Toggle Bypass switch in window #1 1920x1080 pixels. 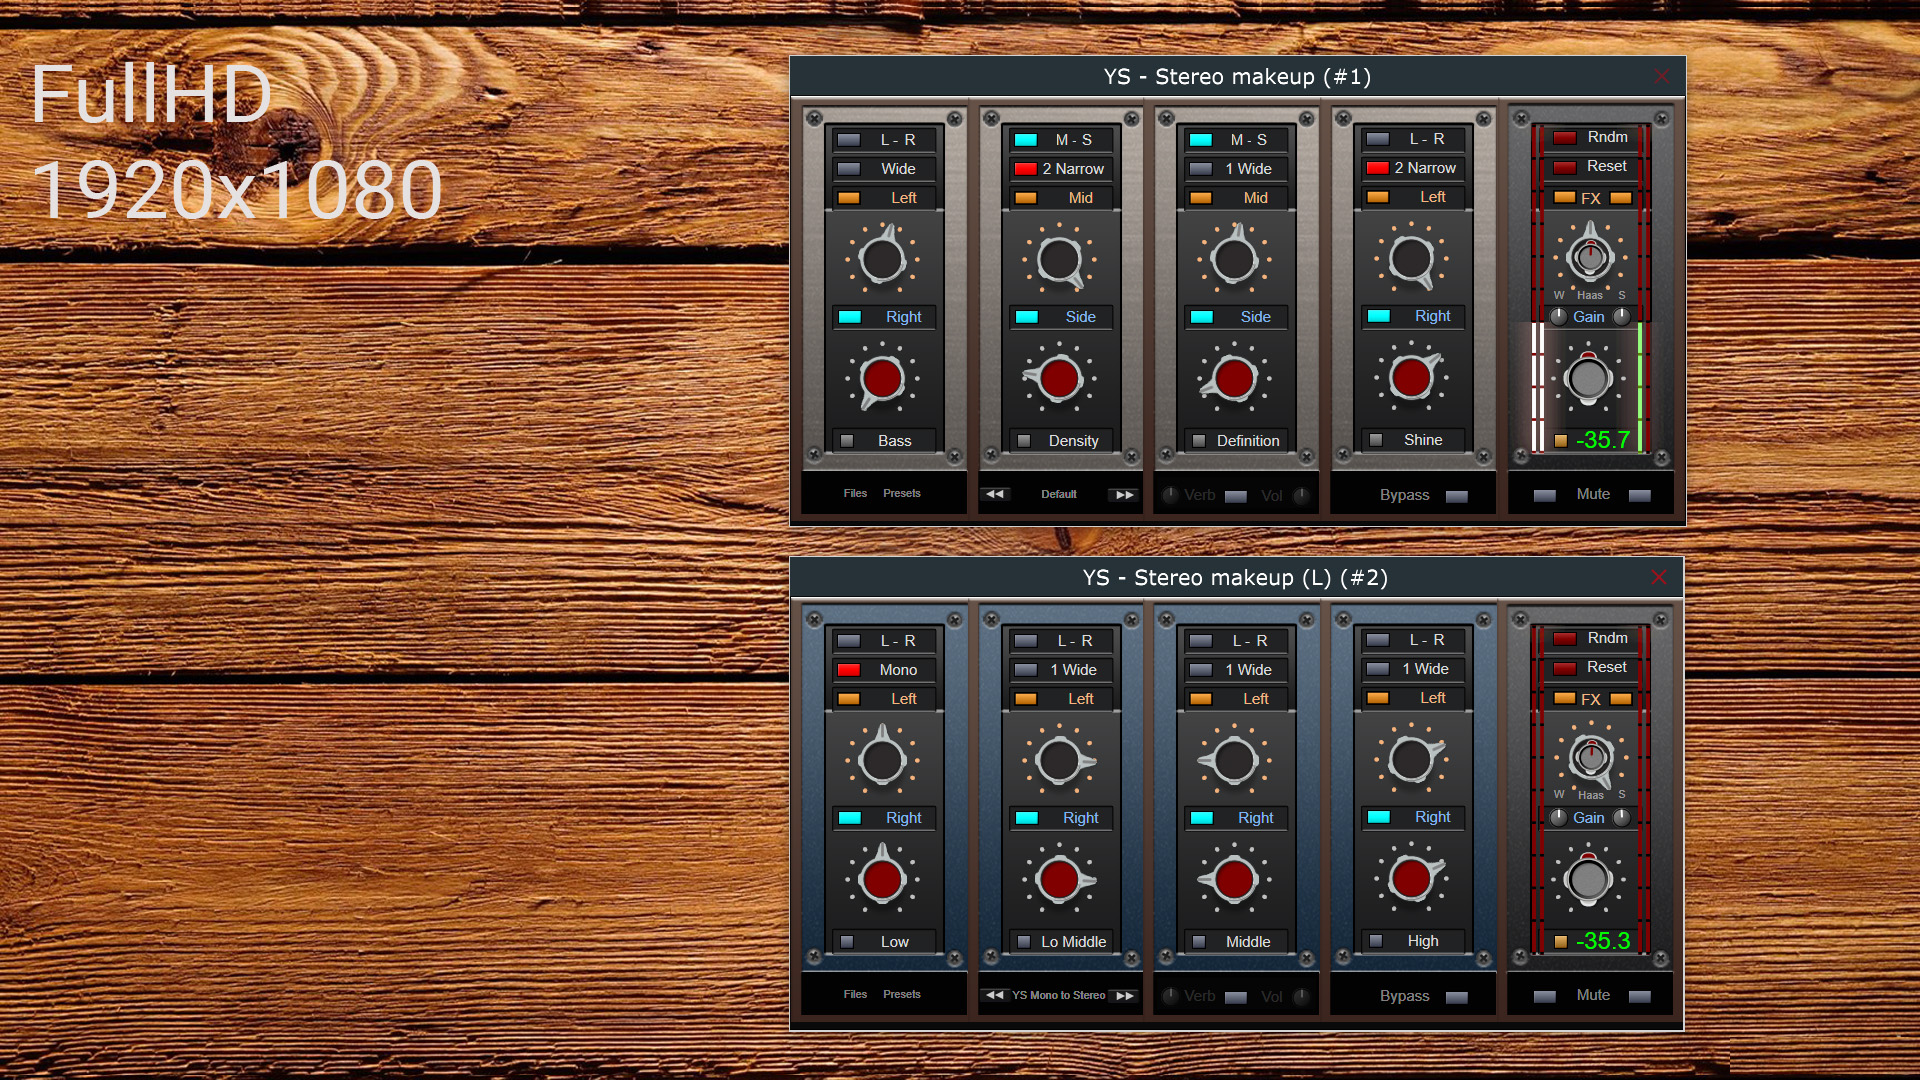[x=1457, y=496]
